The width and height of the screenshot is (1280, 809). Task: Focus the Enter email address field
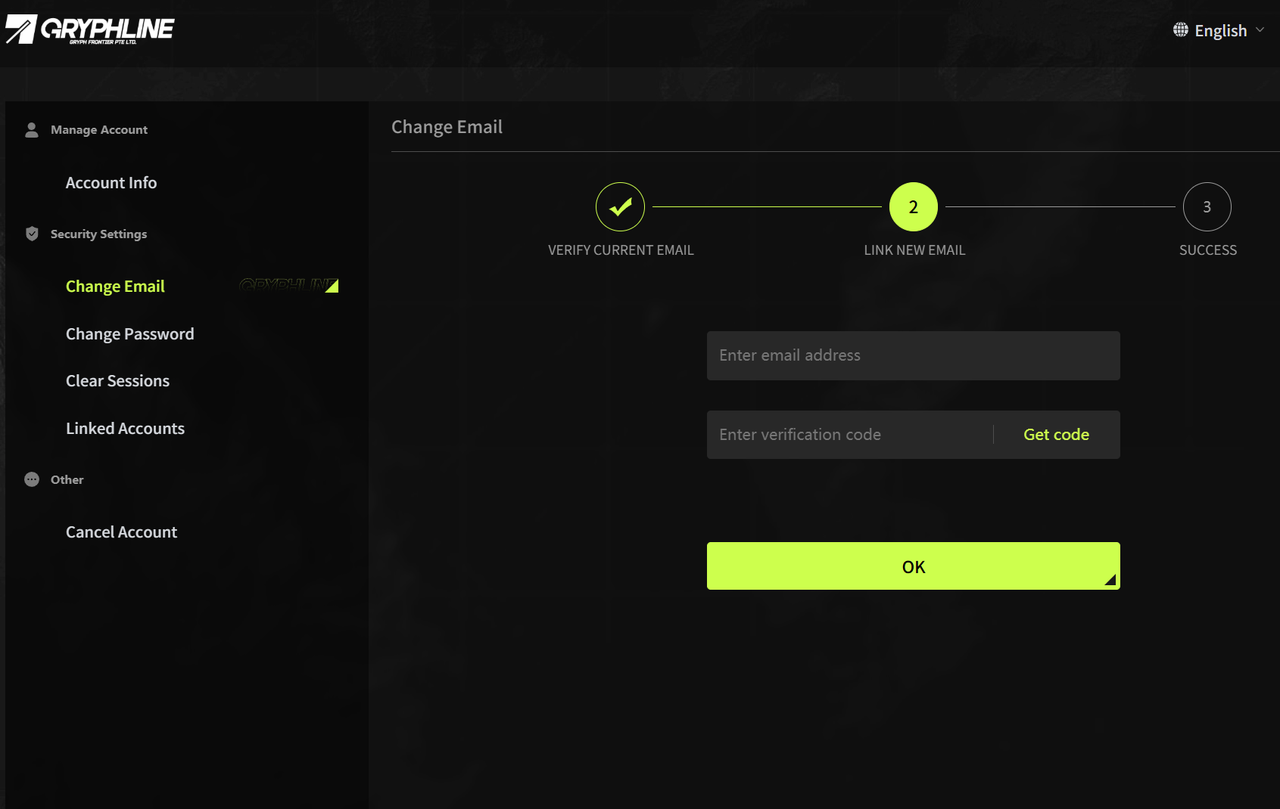913,356
